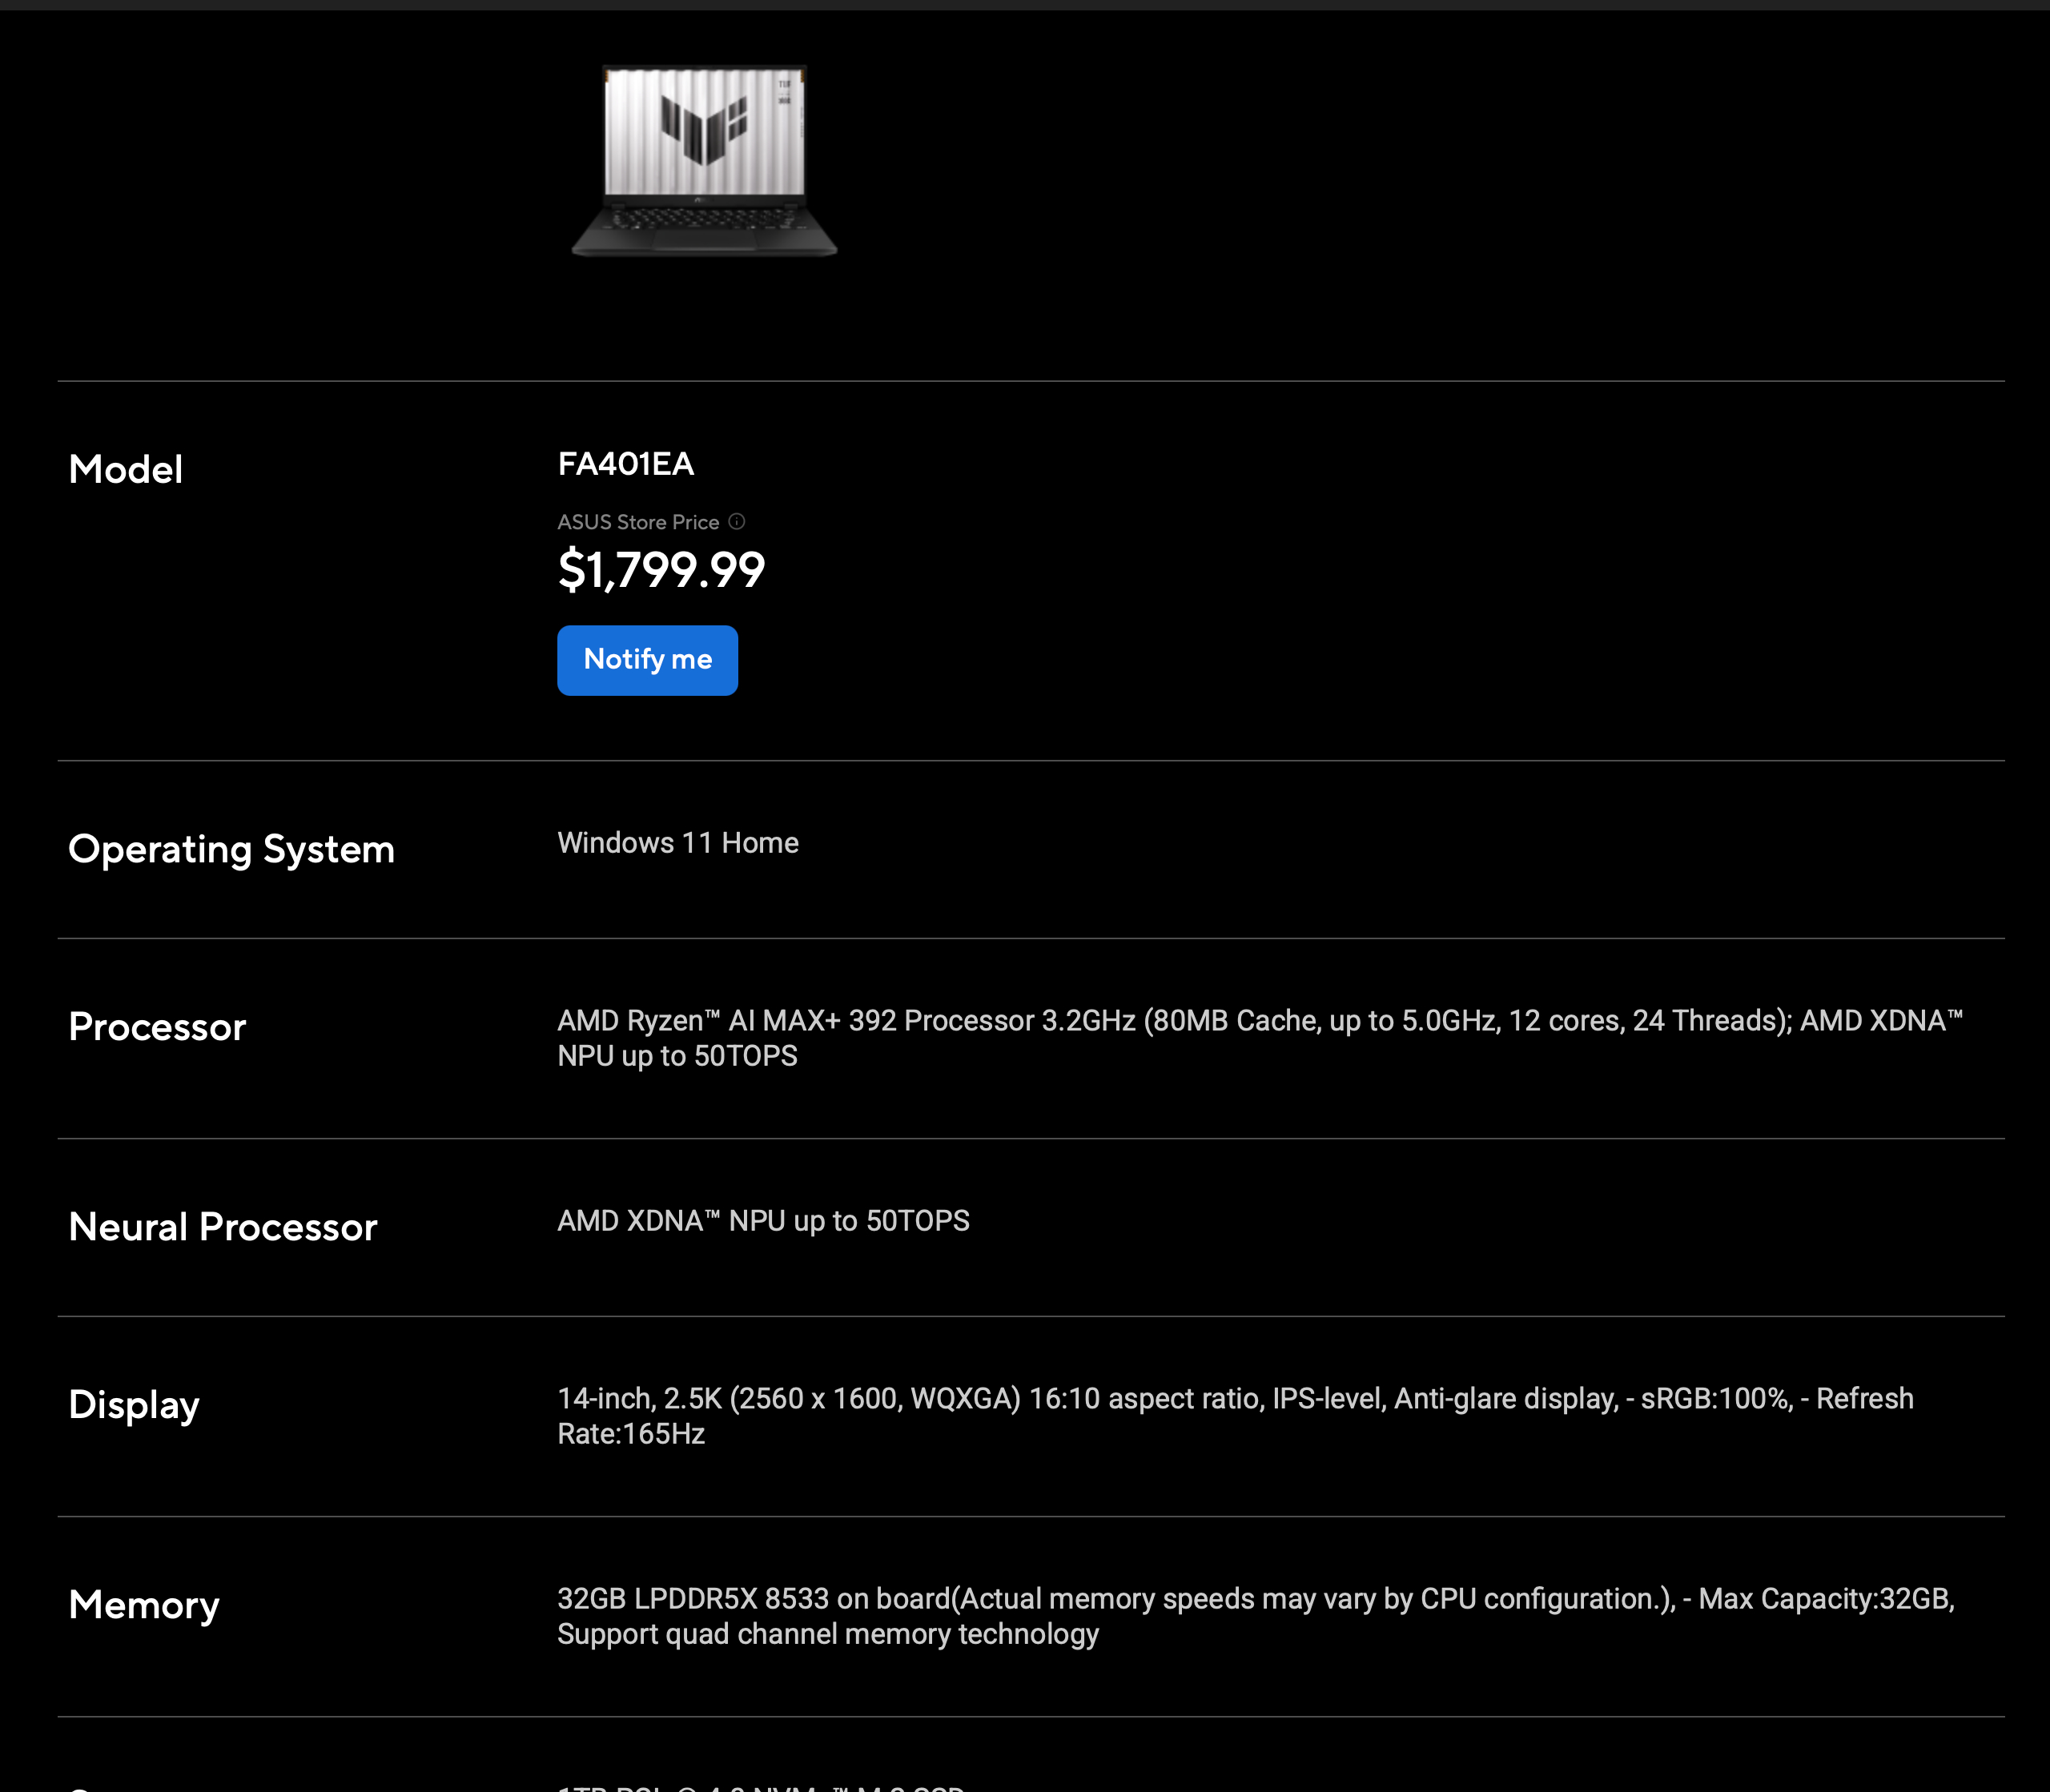Select the Processor row heading

pos(157,1027)
